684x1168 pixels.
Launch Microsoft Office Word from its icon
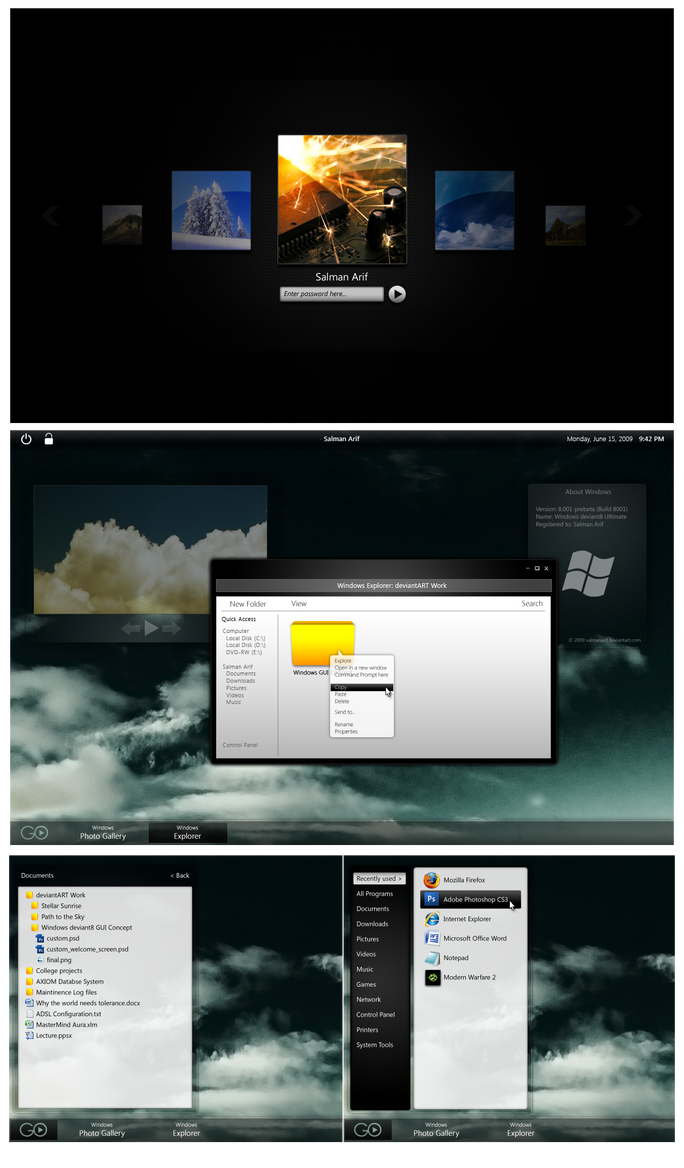click(x=431, y=938)
